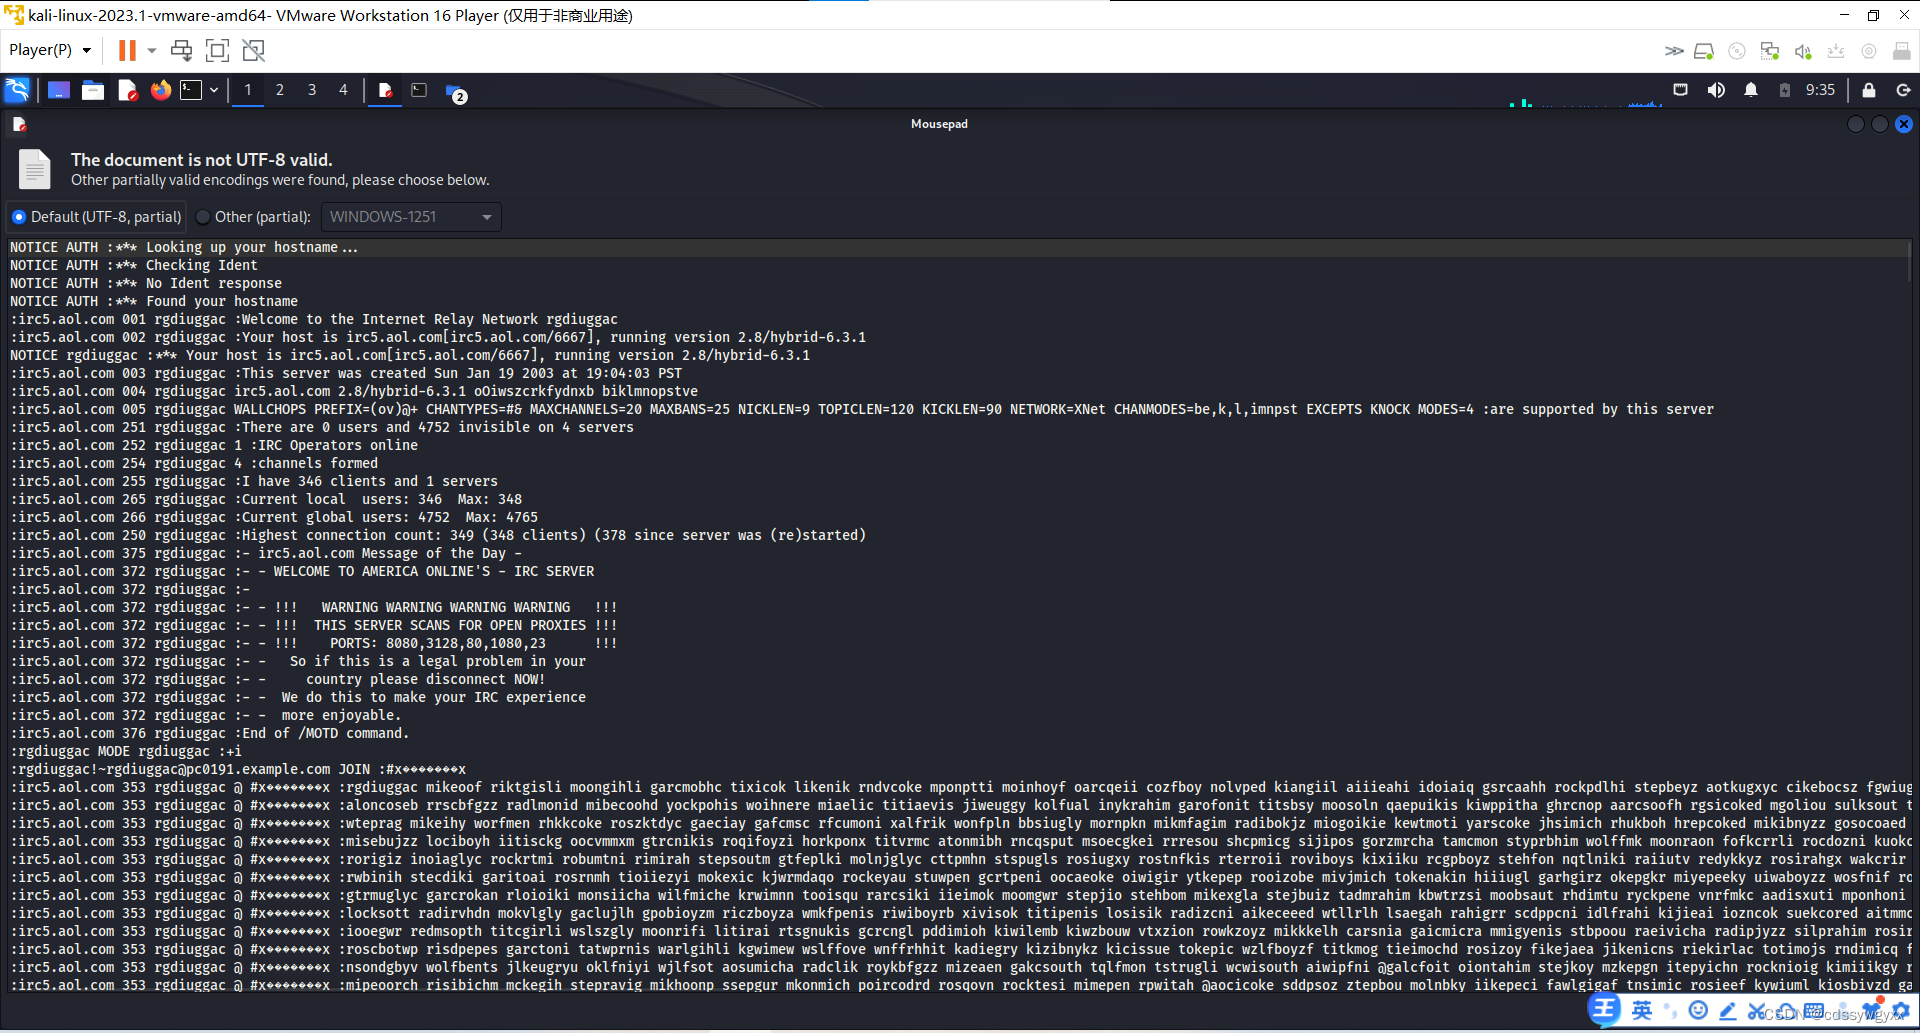Screen dimensions: 1920x1033
Task: Select the terminal window in taskbar
Action: (x=419, y=90)
